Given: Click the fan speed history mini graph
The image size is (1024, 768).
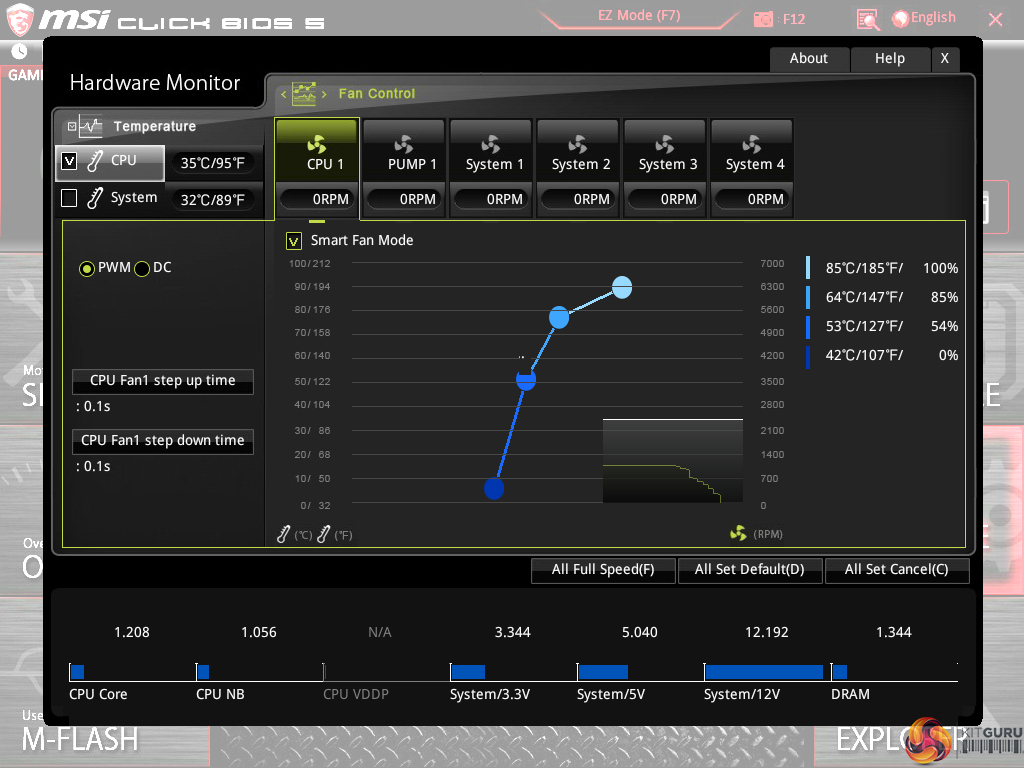Looking at the screenshot, I should tap(673, 461).
